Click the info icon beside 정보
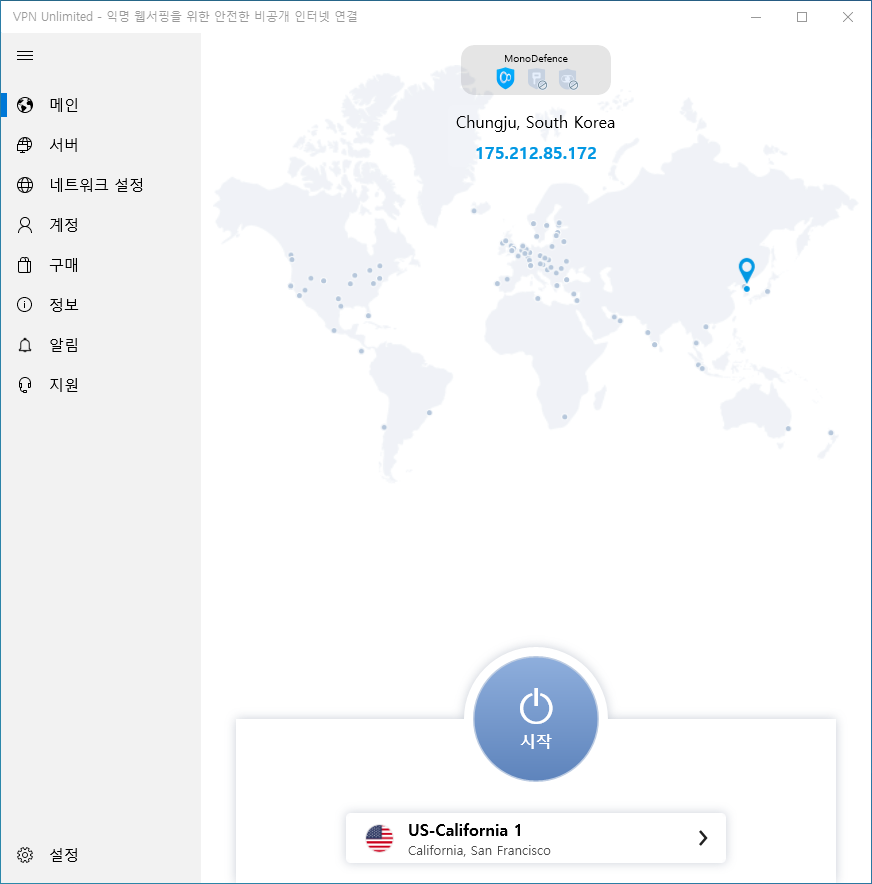Viewport: 872px width, 884px height. (x=25, y=305)
